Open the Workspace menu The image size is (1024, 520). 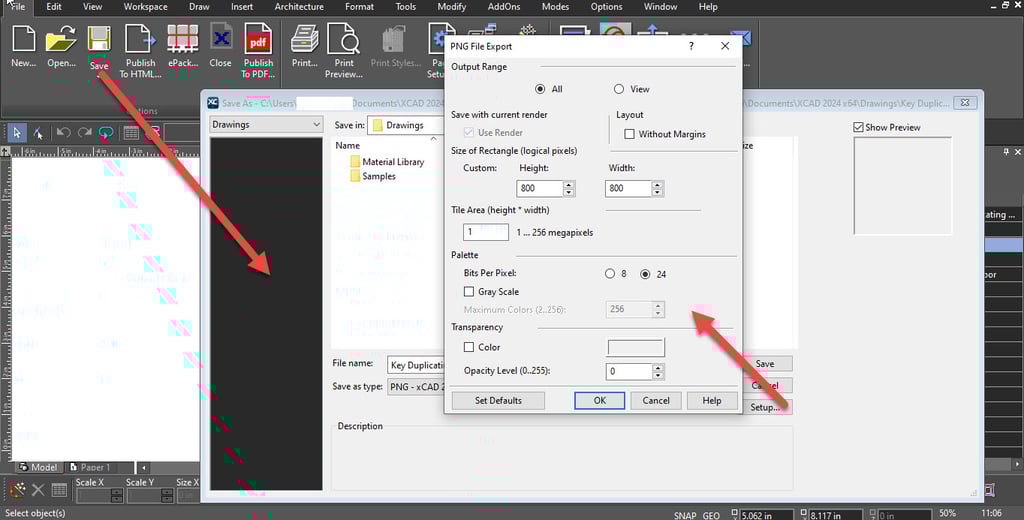point(146,7)
